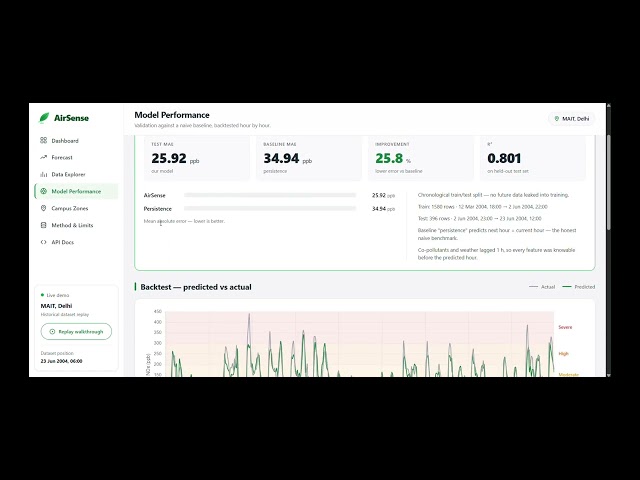Click the Forecast trend arrow icon
The image size is (640, 480).
coord(44,157)
